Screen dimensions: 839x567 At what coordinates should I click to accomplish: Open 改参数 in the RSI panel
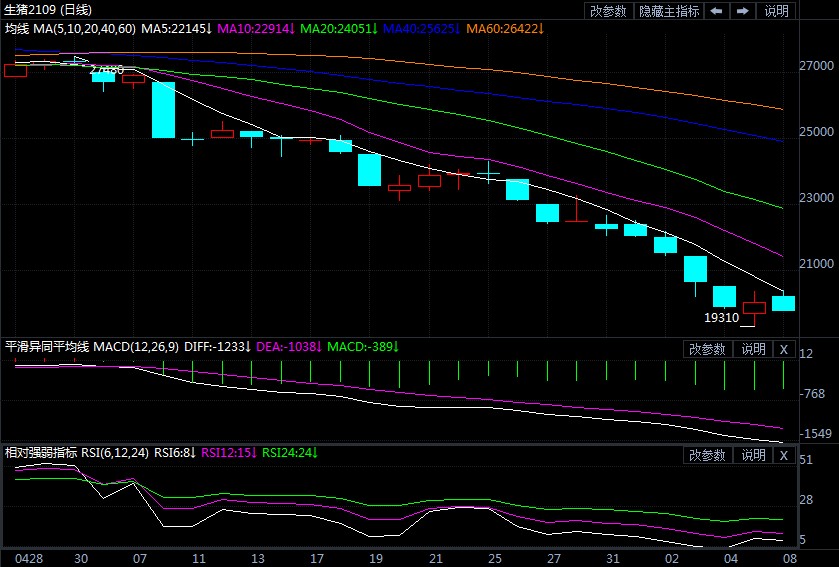(x=707, y=455)
